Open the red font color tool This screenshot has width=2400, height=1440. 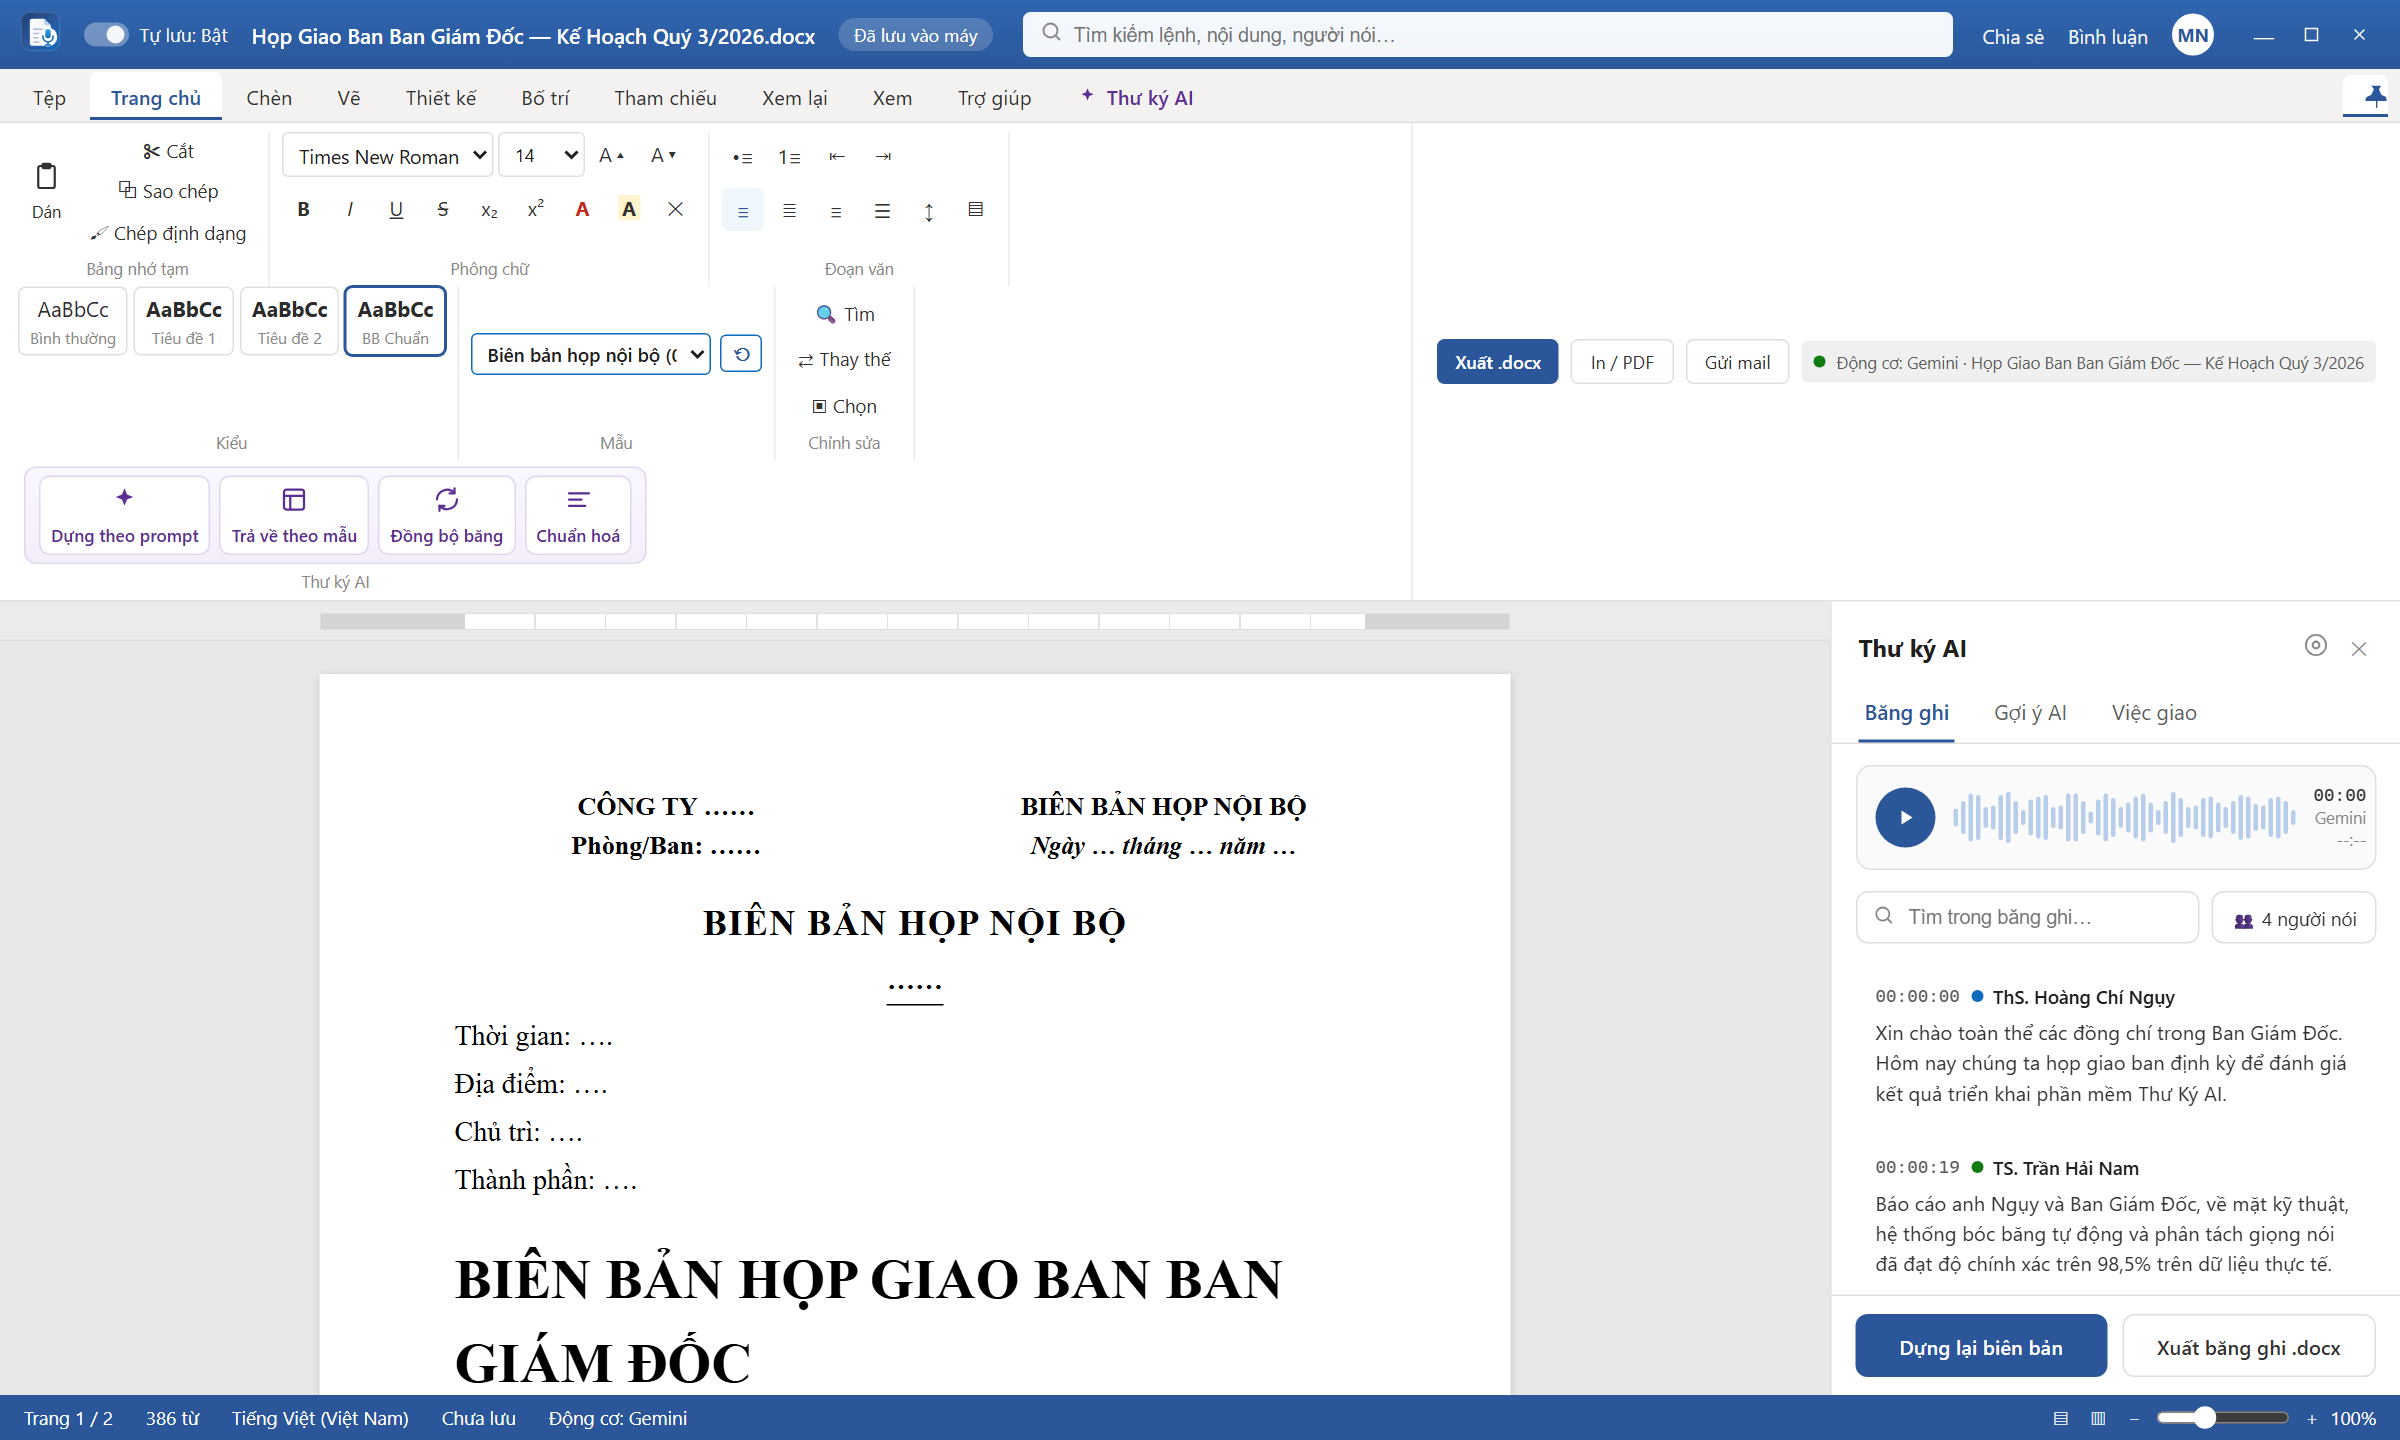[x=582, y=209]
